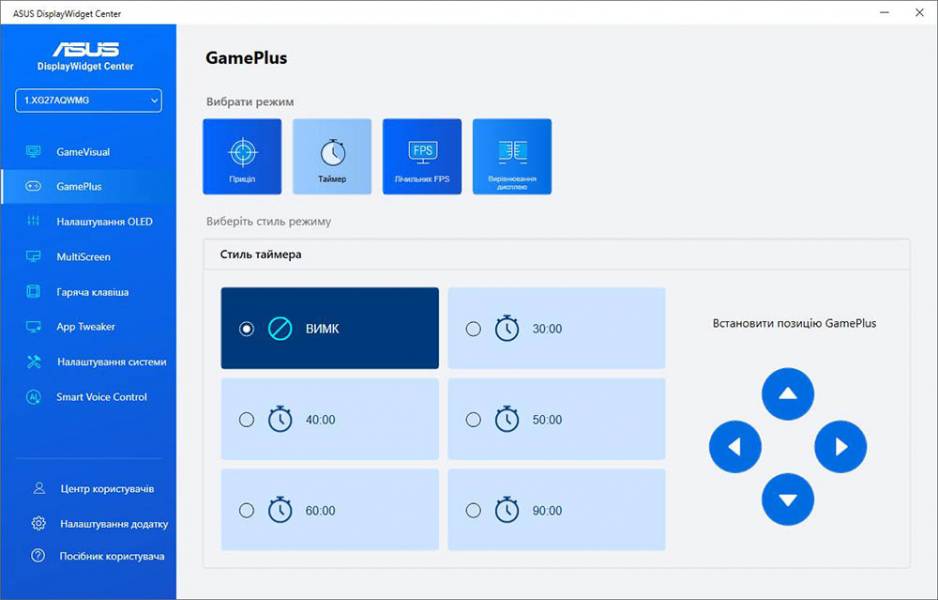
Task: Open the Вирівнювання дисплею mode tile
Action: [512, 157]
